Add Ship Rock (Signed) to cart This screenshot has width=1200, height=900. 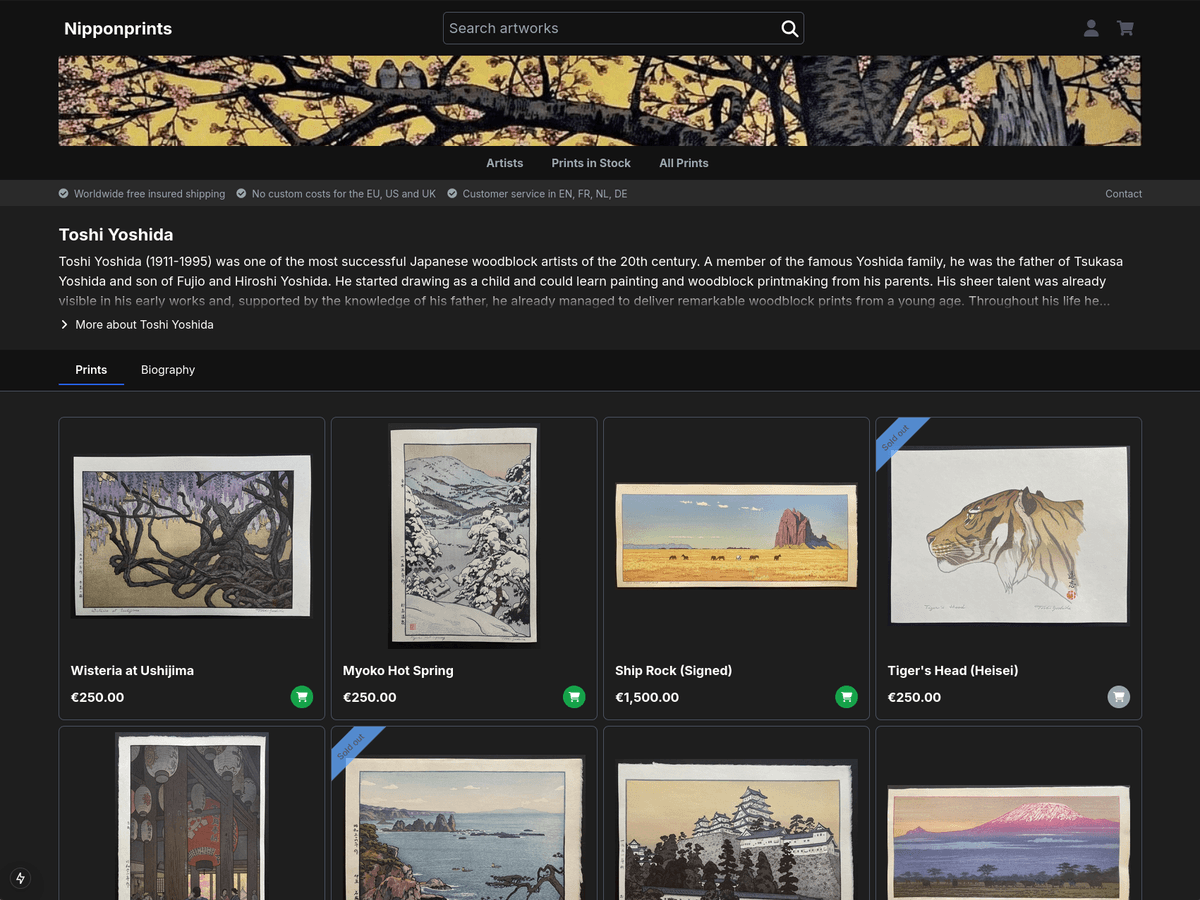coord(846,697)
